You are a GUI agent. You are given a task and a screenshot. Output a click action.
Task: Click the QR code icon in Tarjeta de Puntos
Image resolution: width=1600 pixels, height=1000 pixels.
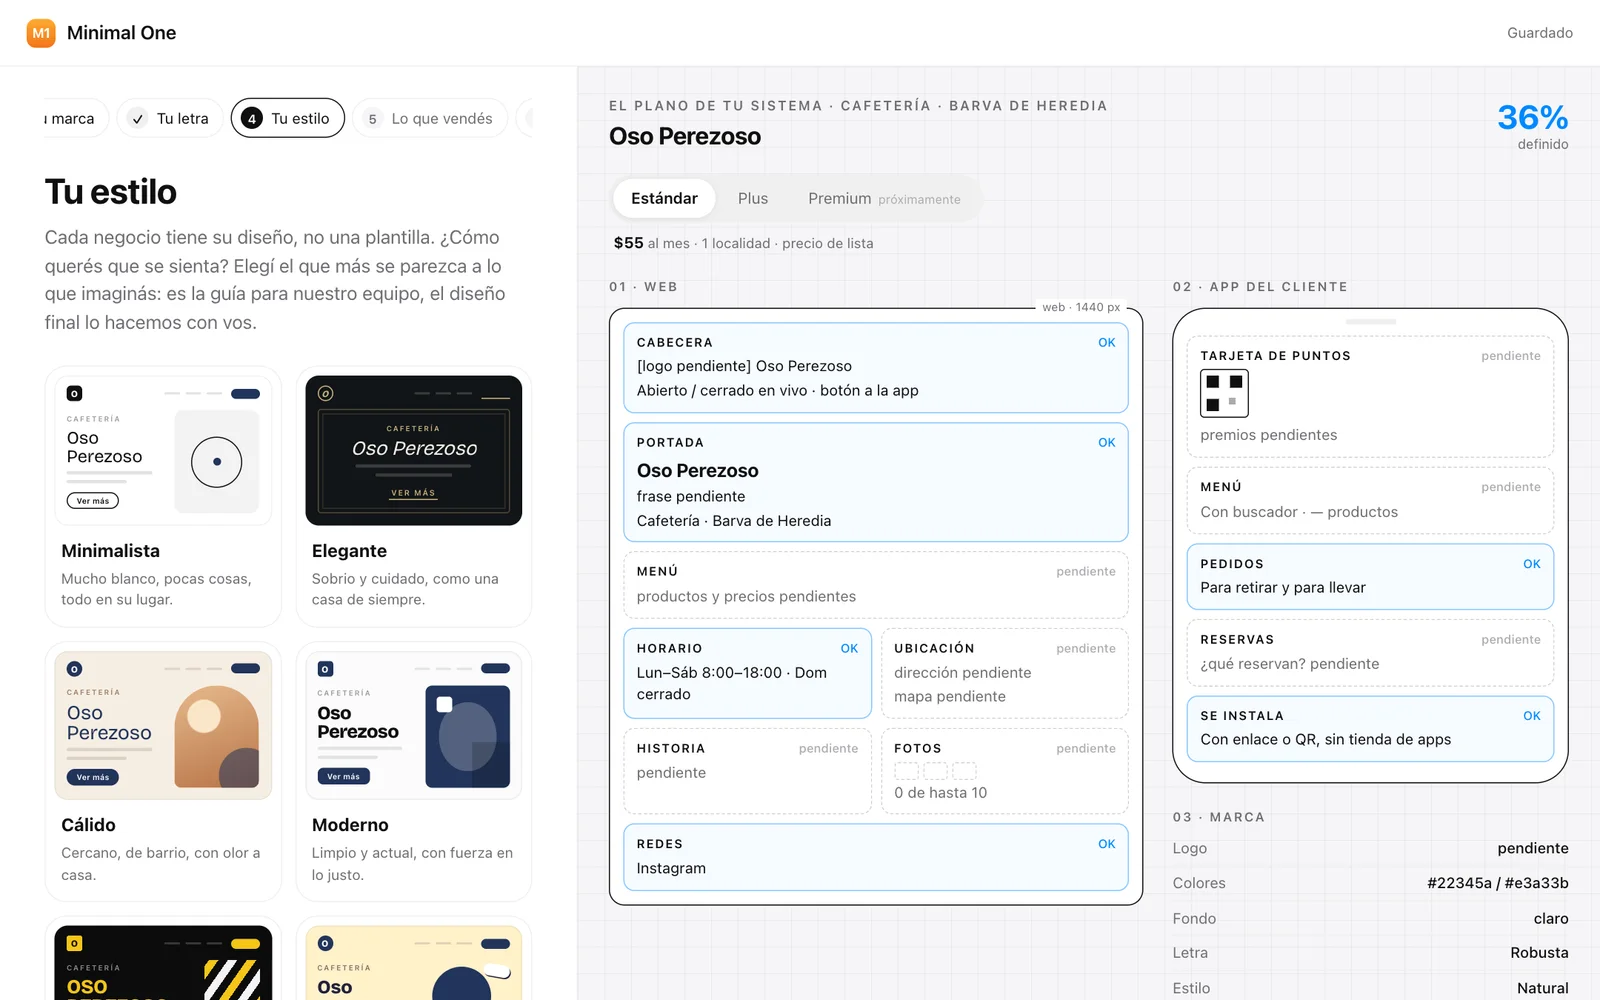(x=1224, y=393)
